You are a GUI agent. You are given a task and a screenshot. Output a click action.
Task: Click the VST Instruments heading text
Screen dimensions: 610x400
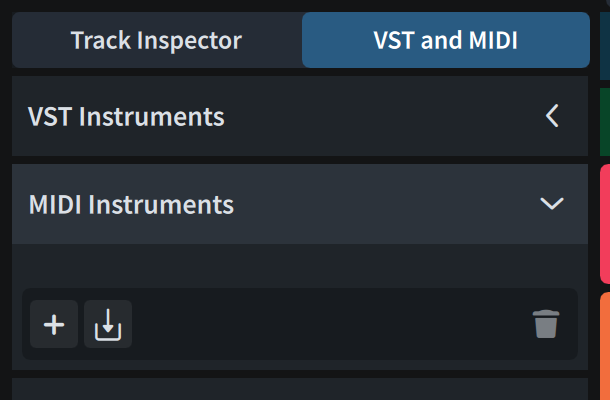coord(126,117)
